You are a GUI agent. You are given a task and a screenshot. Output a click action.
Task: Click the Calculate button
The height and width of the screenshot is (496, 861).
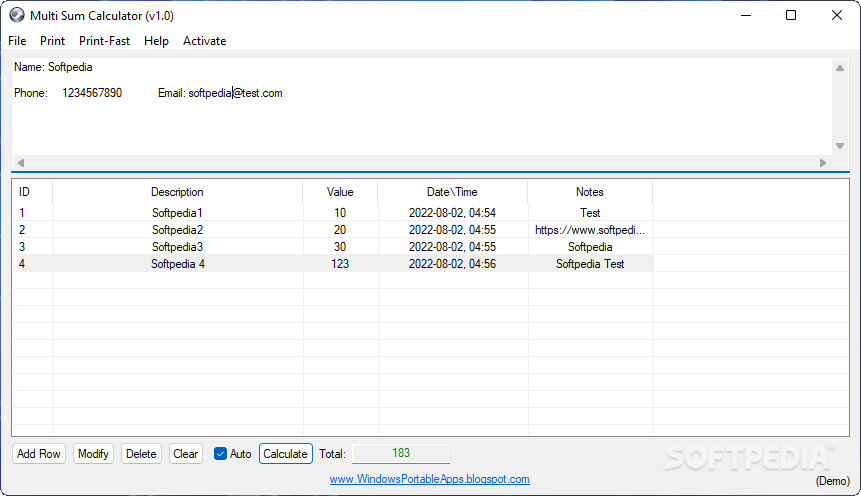286,454
